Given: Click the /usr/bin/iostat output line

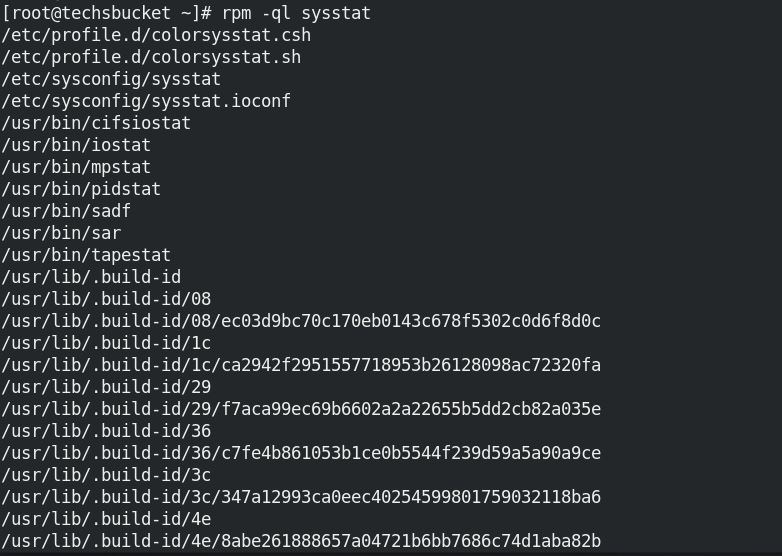Looking at the screenshot, I should [x=76, y=145].
